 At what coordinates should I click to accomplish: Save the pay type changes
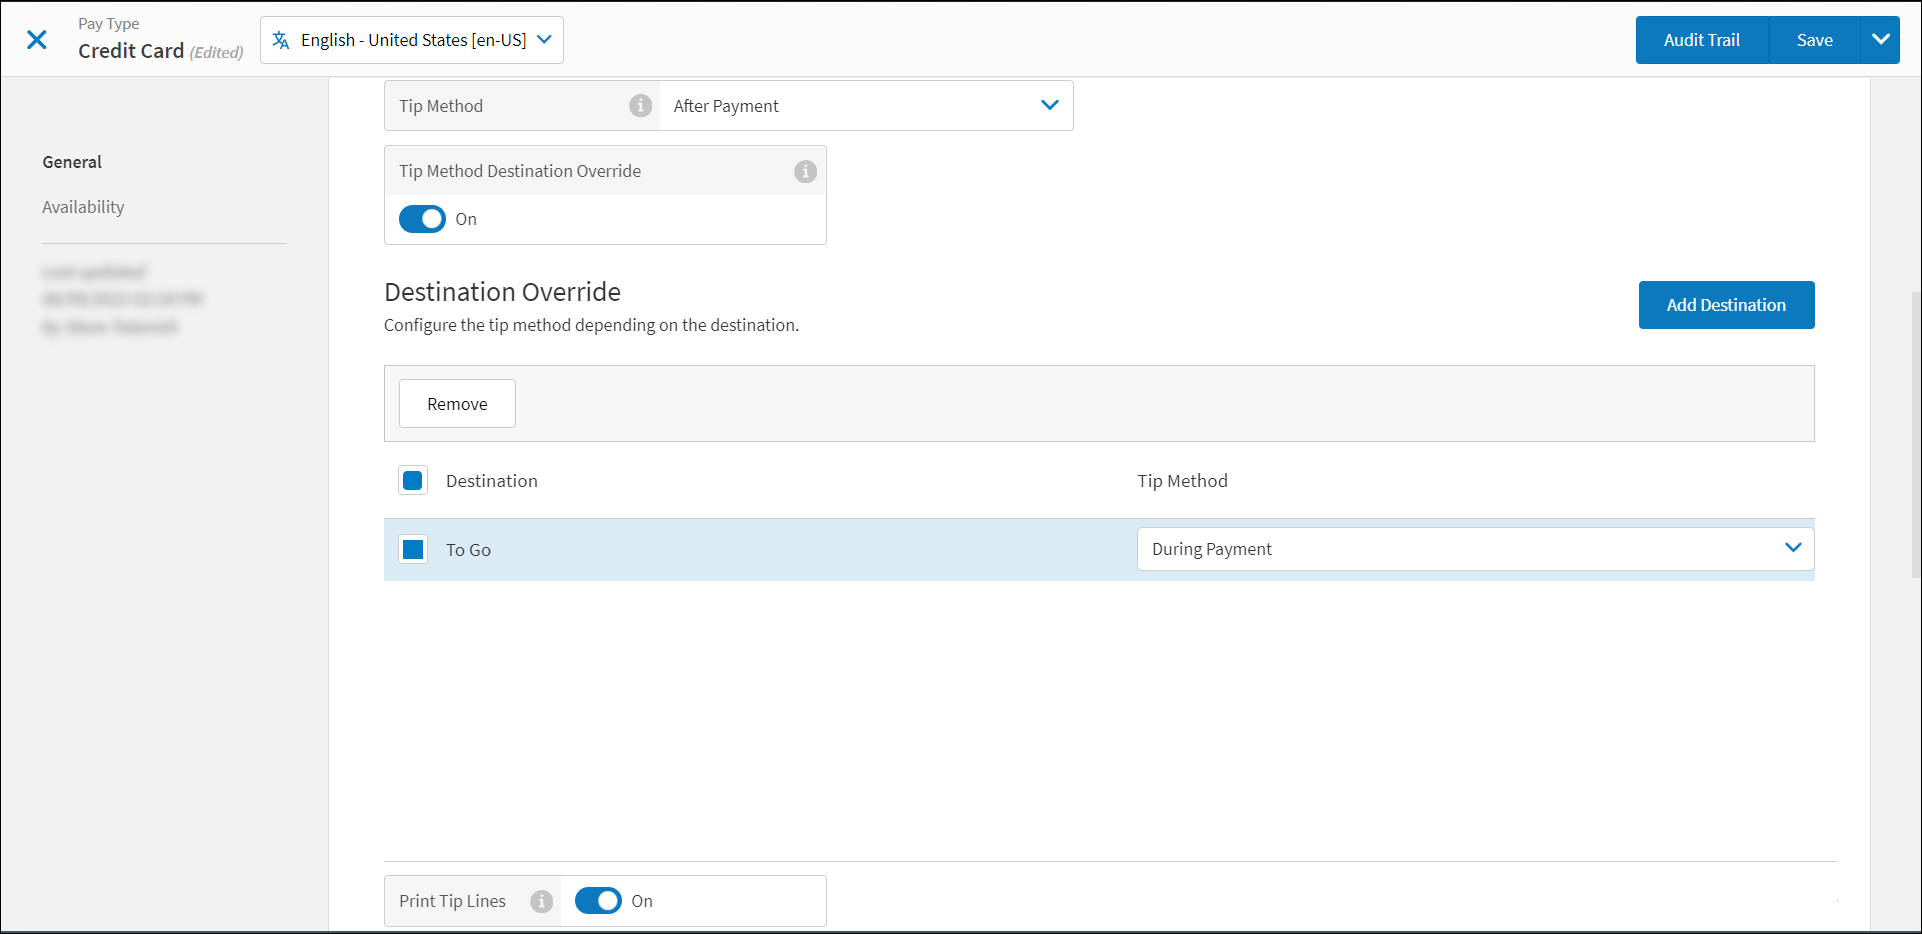click(1814, 40)
